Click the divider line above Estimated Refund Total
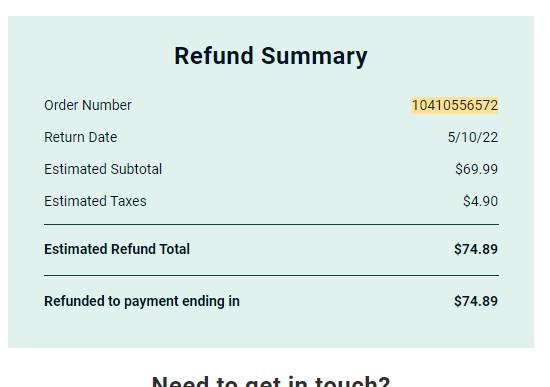 coord(271,224)
